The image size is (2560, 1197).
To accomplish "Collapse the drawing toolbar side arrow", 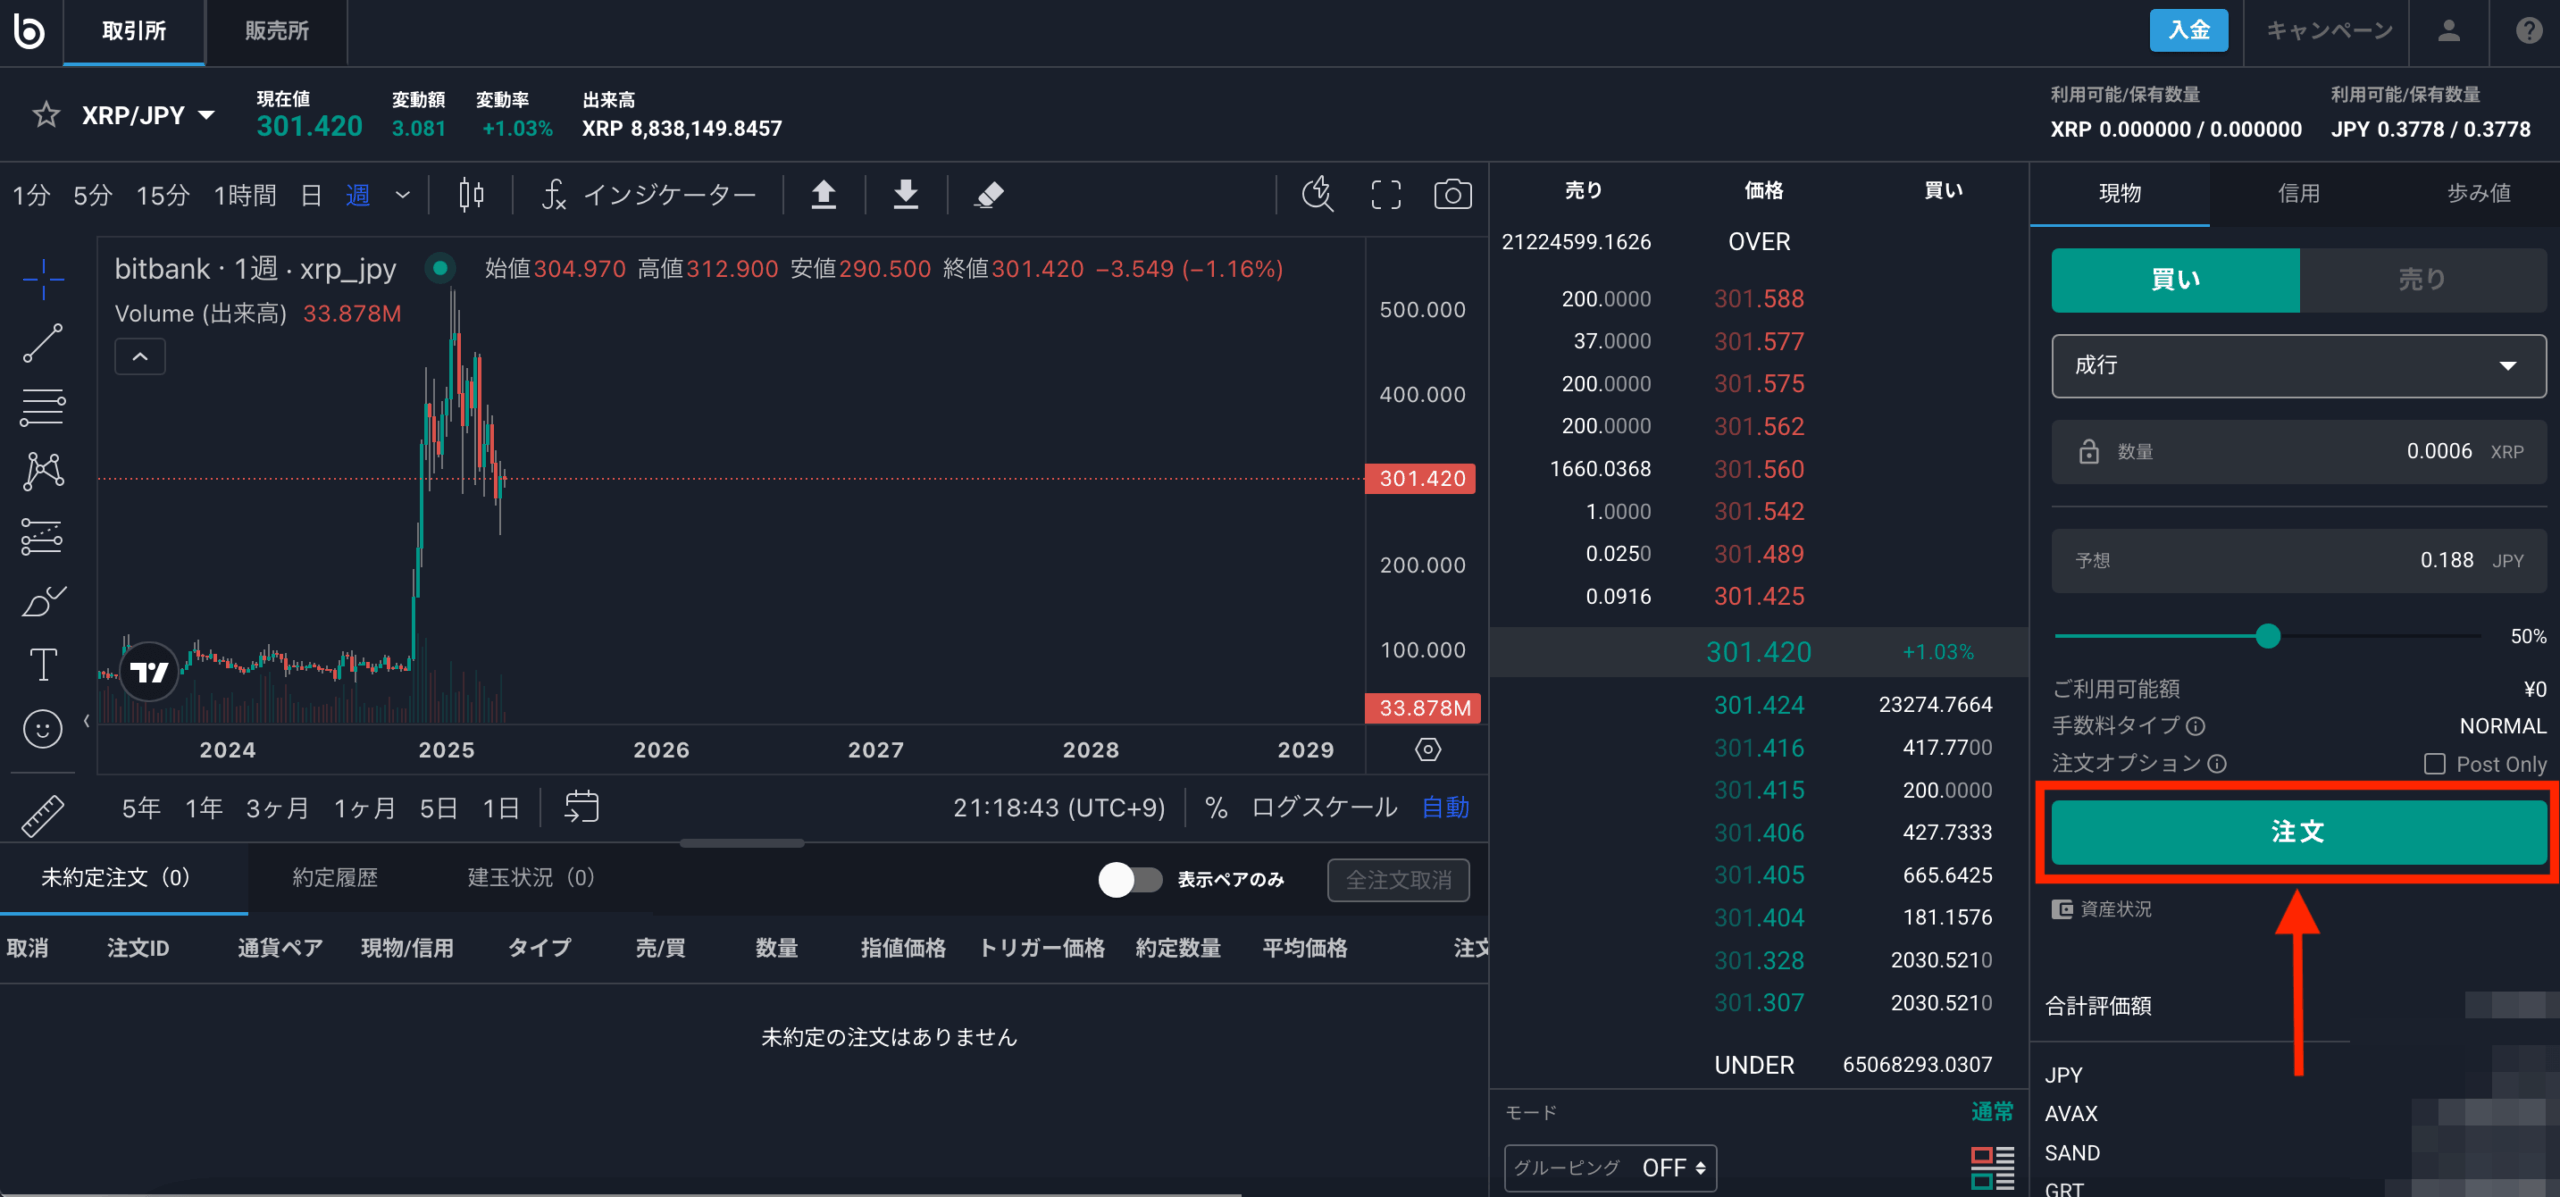I will click(86, 720).
